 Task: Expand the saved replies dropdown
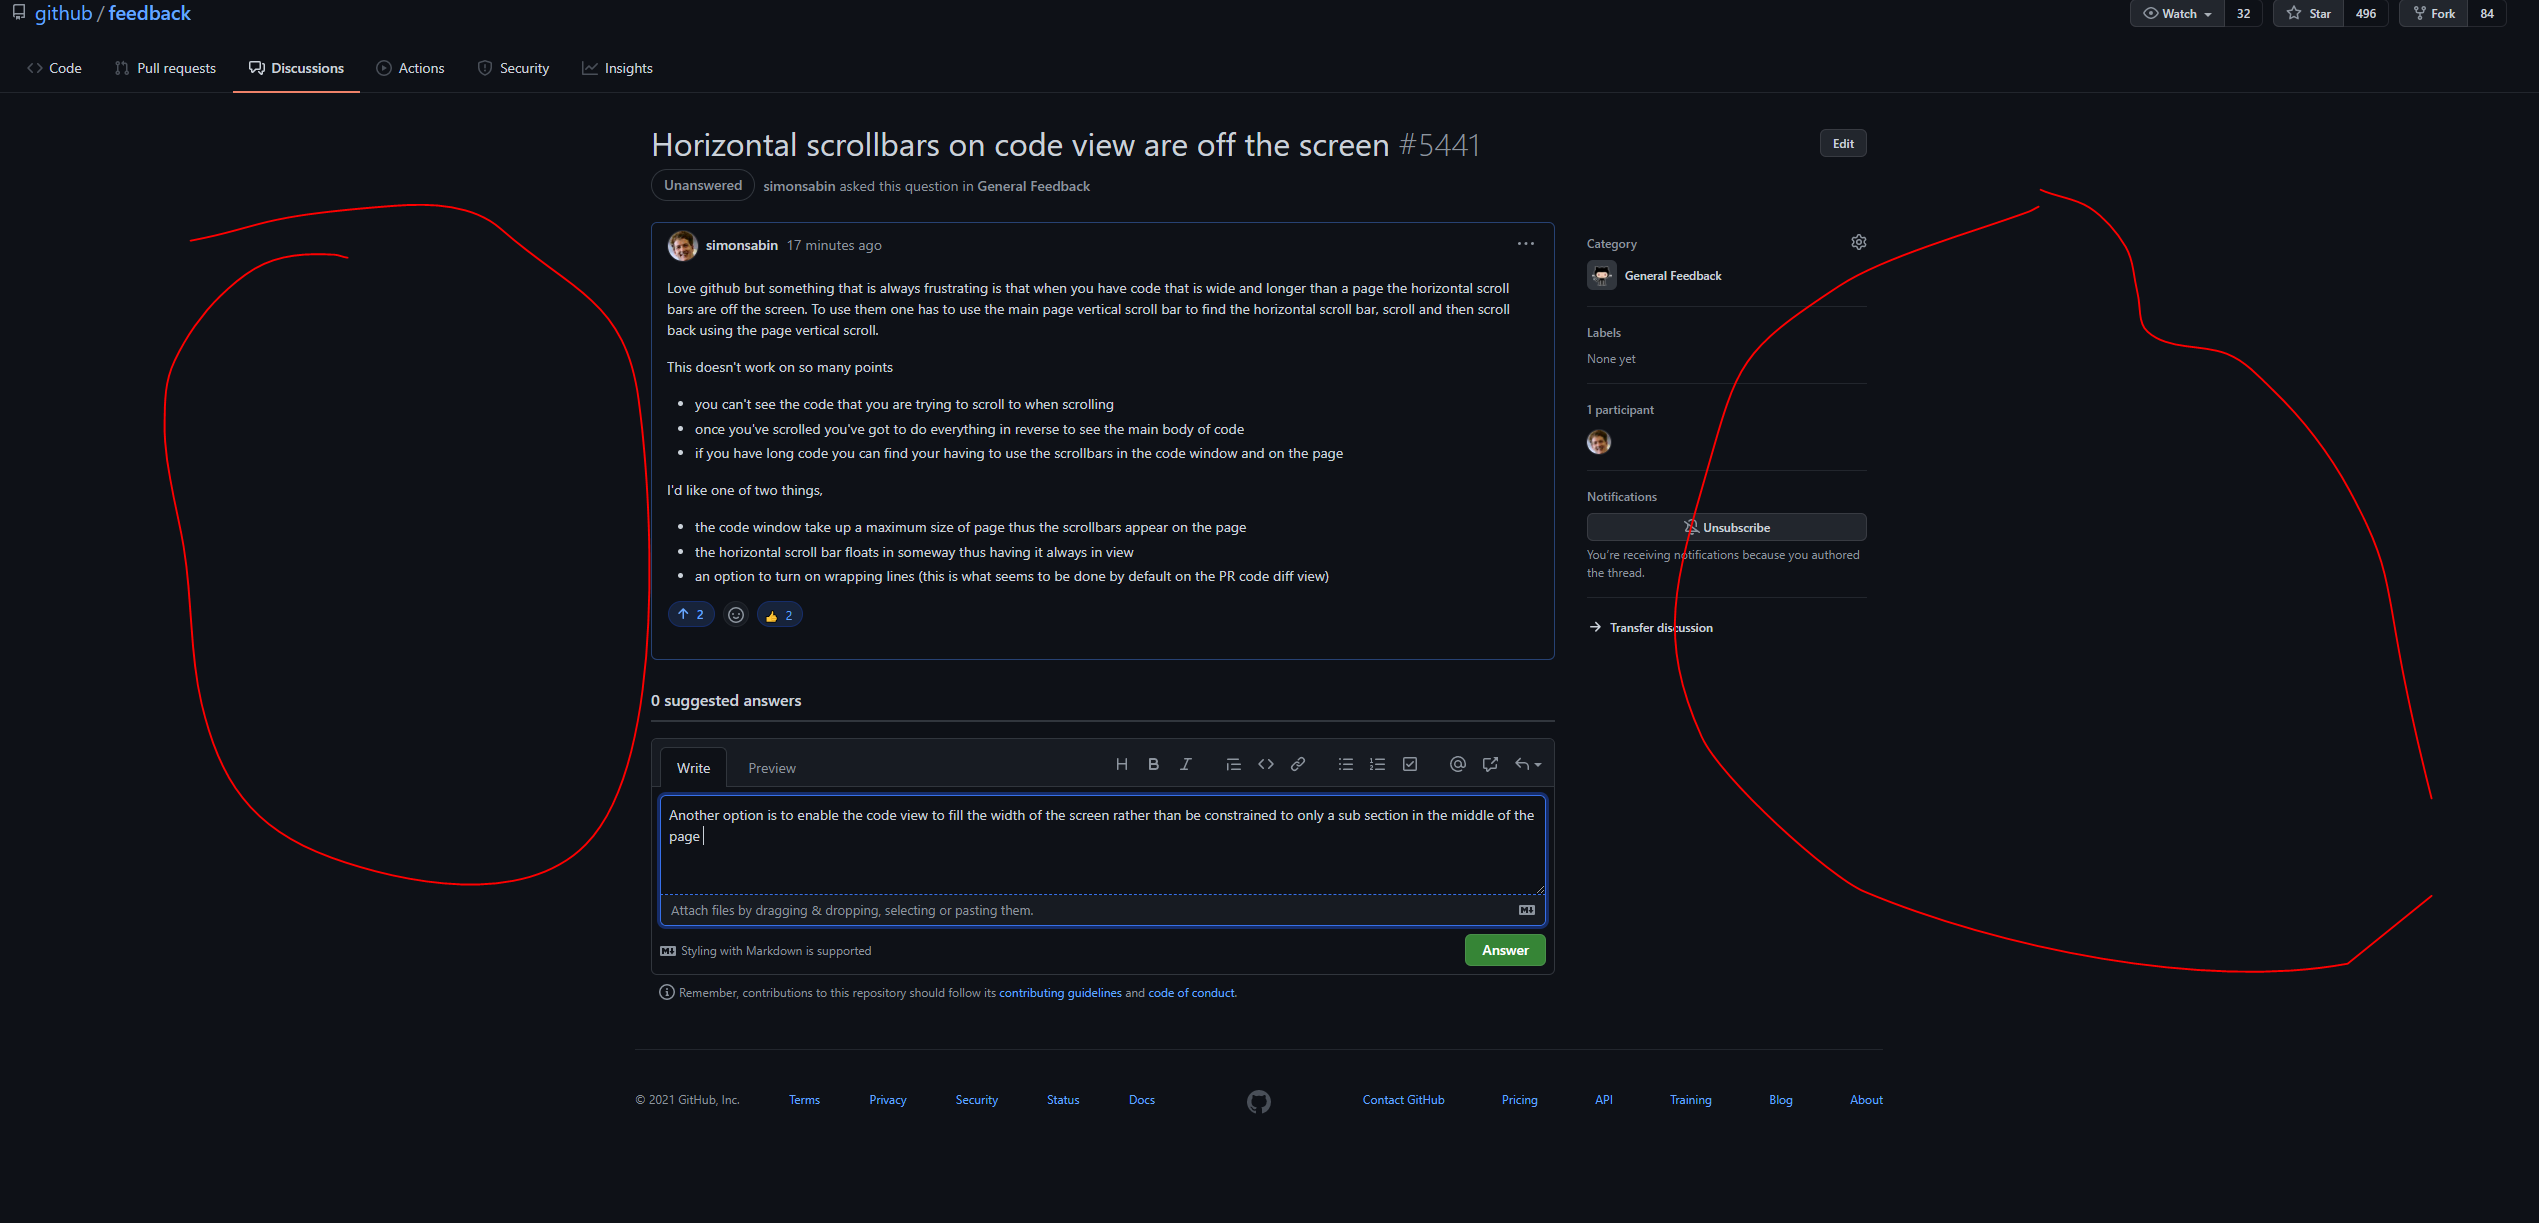(x=1528, y=764)
